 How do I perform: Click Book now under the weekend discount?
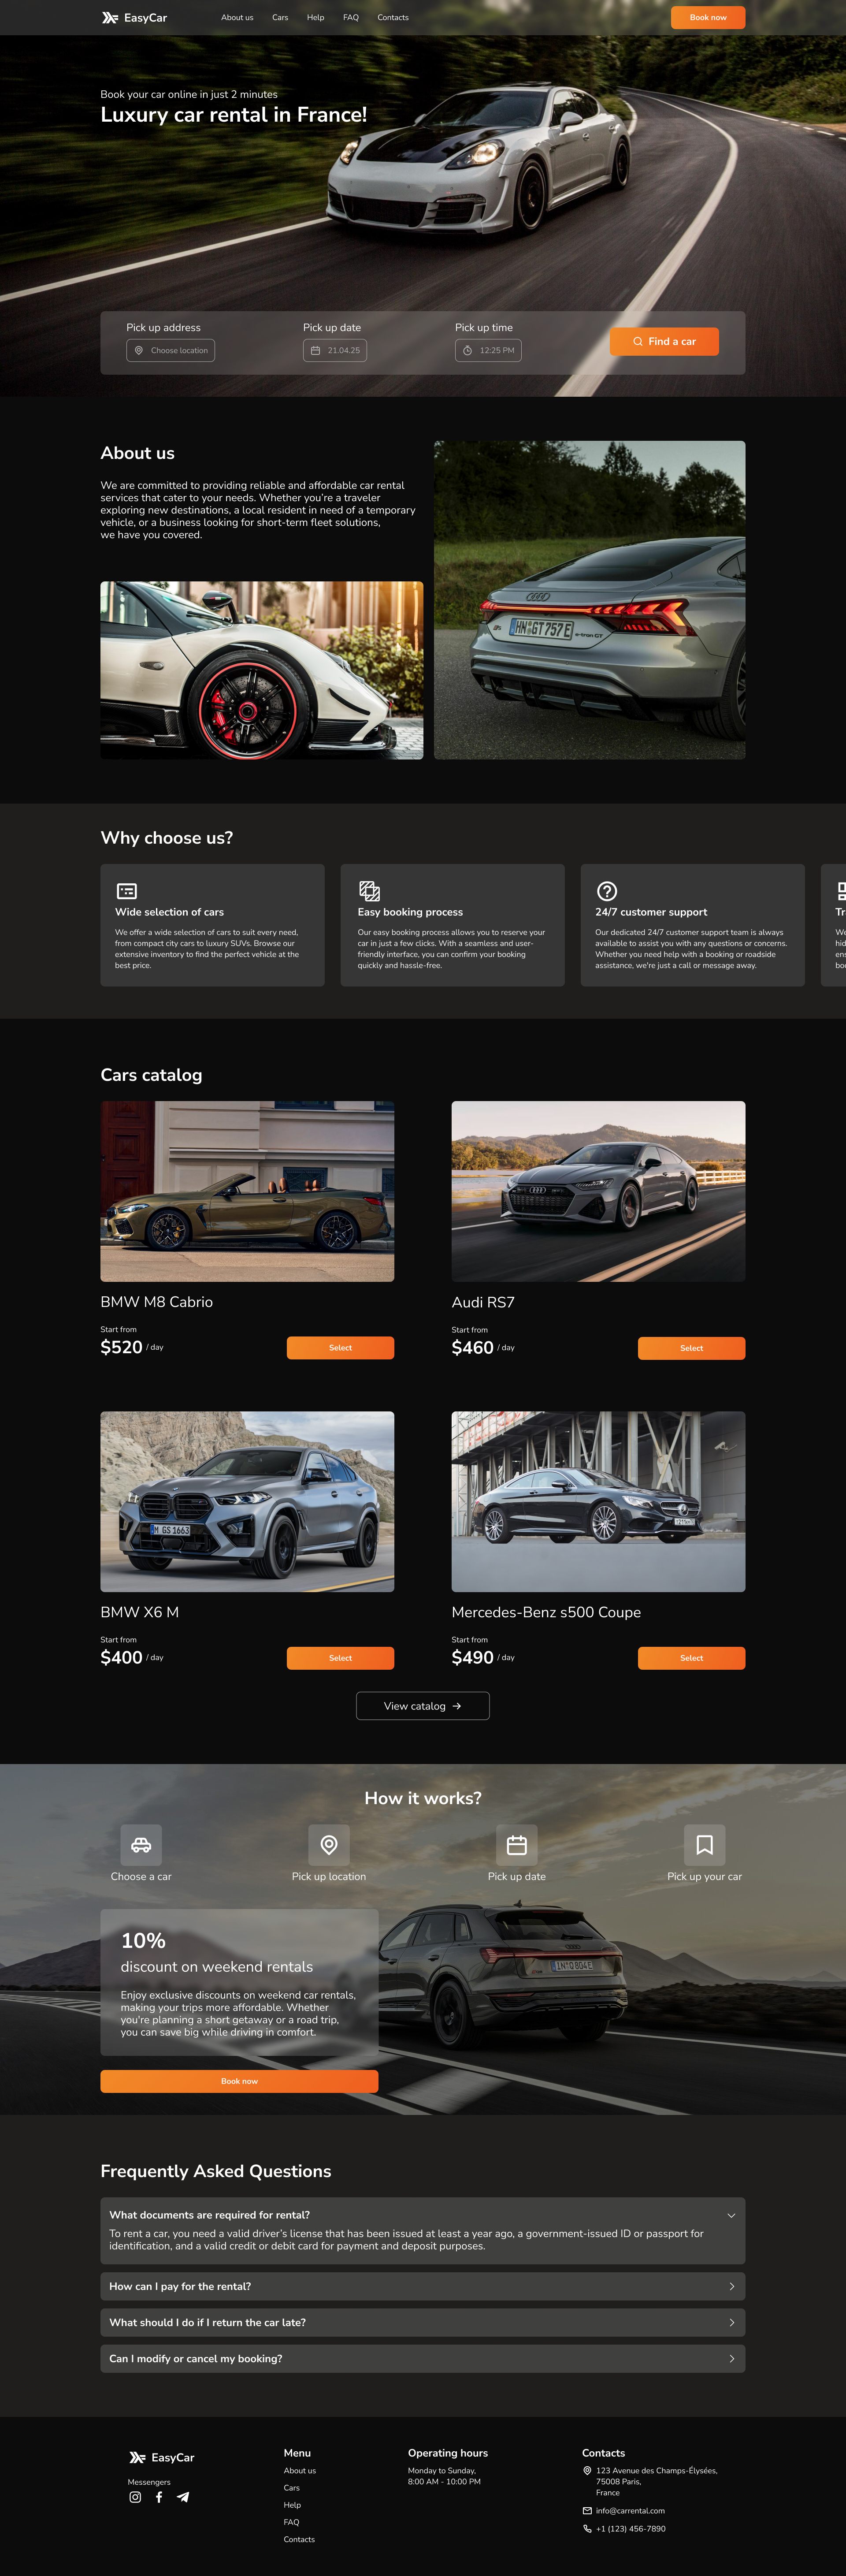point(239,2081)
